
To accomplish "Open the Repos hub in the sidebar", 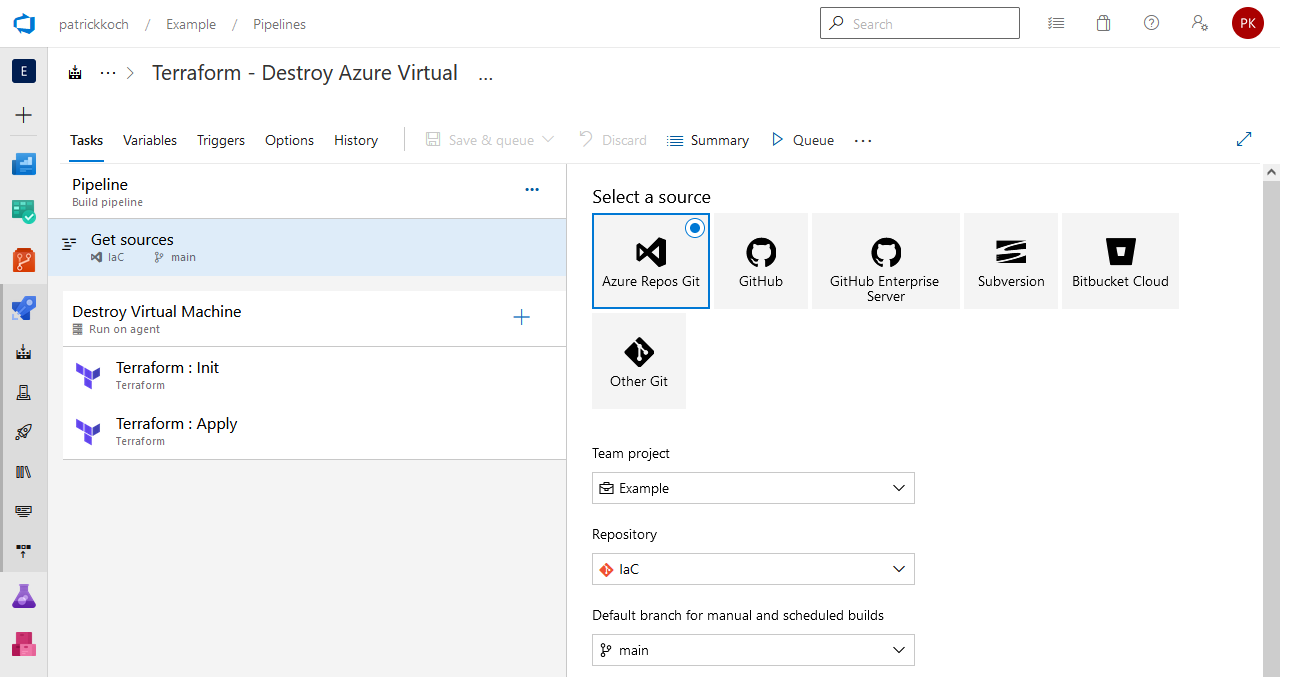I will (x=24, y=260).
